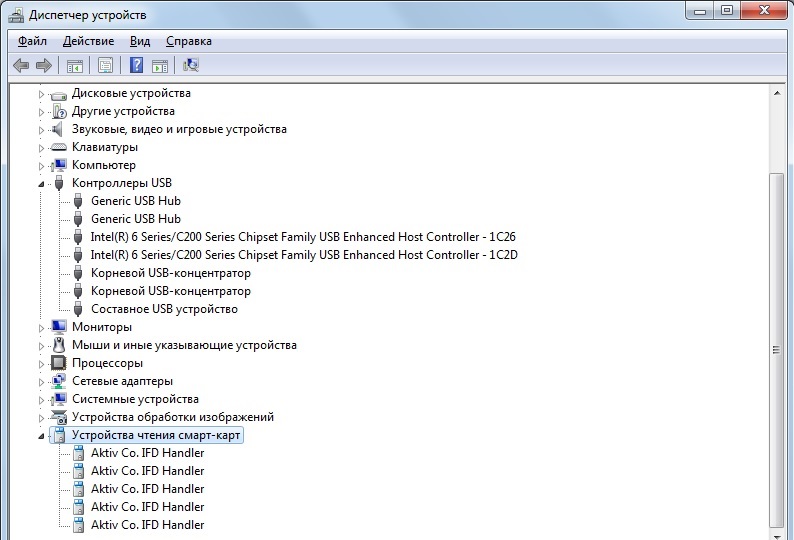Screen dimensions: 794x540
Task: Scan for hardware changes toolbar icon
Action: click(191, 66)
